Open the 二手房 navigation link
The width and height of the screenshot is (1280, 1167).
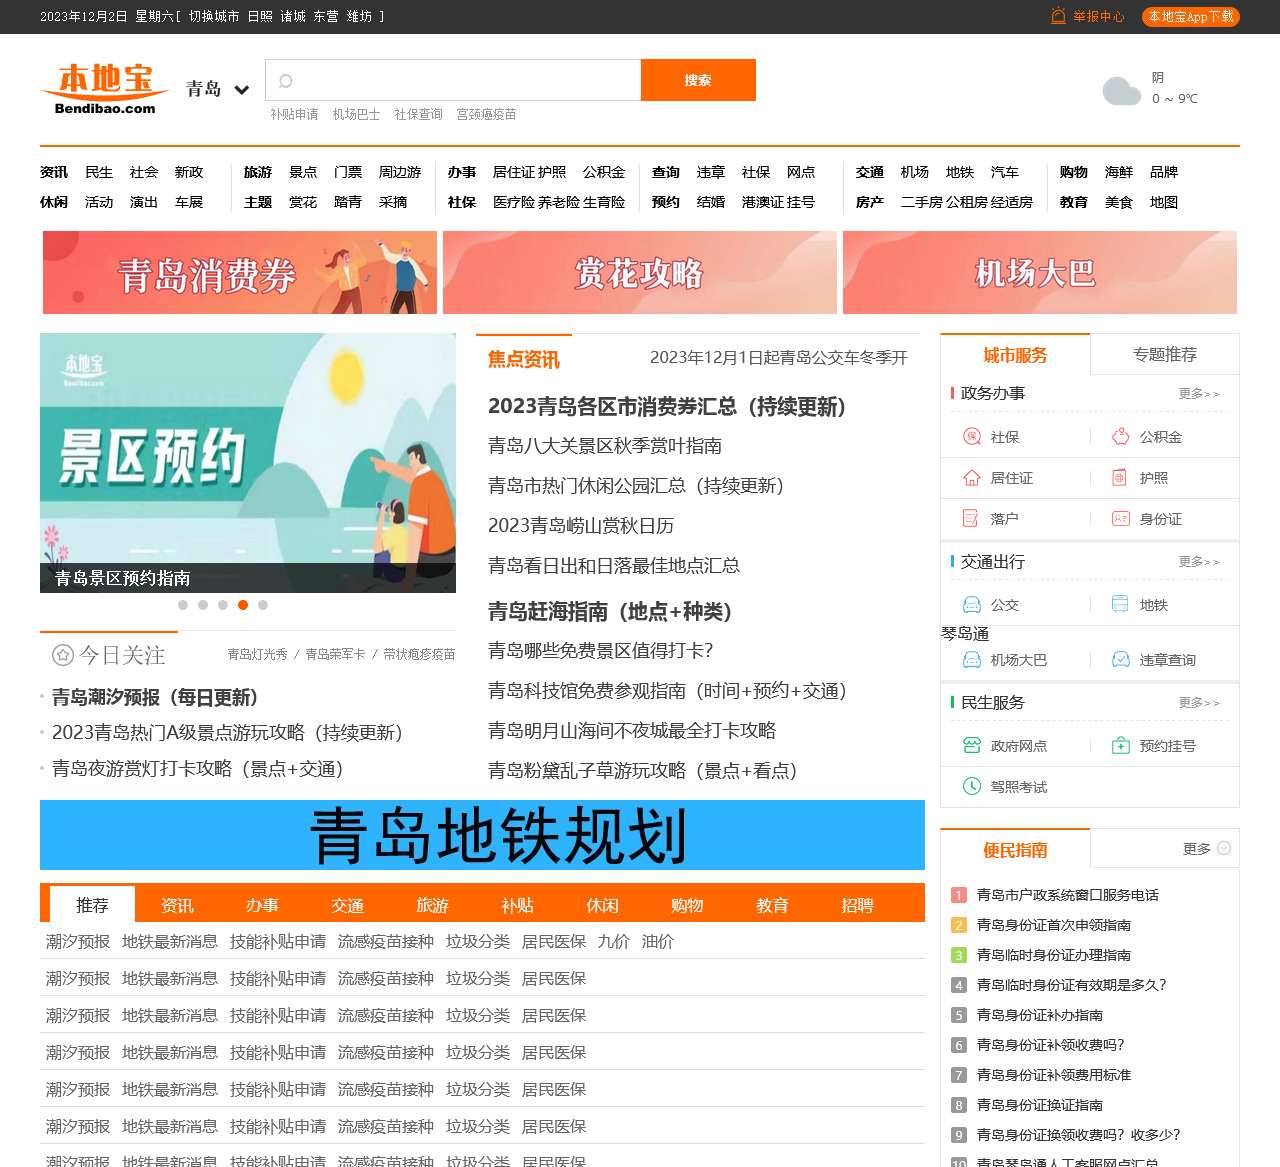click(x=922, y=202)
